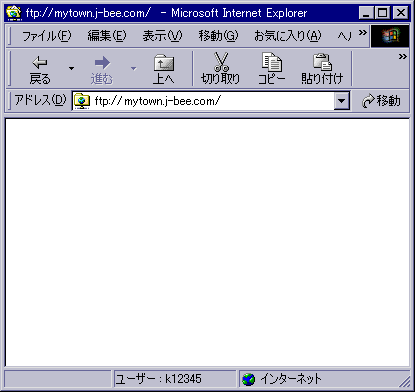Viewport: 416px width, 392px height.
Task: Click the FTP folder icon in address bar
Action: (x=82, y=101)
